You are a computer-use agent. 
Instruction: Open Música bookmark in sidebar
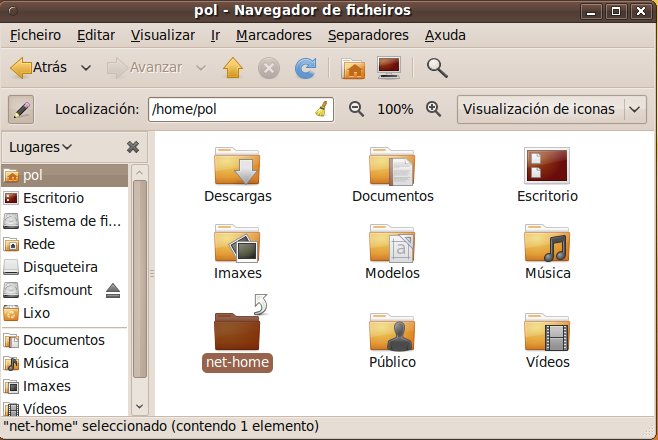(65, 363)
